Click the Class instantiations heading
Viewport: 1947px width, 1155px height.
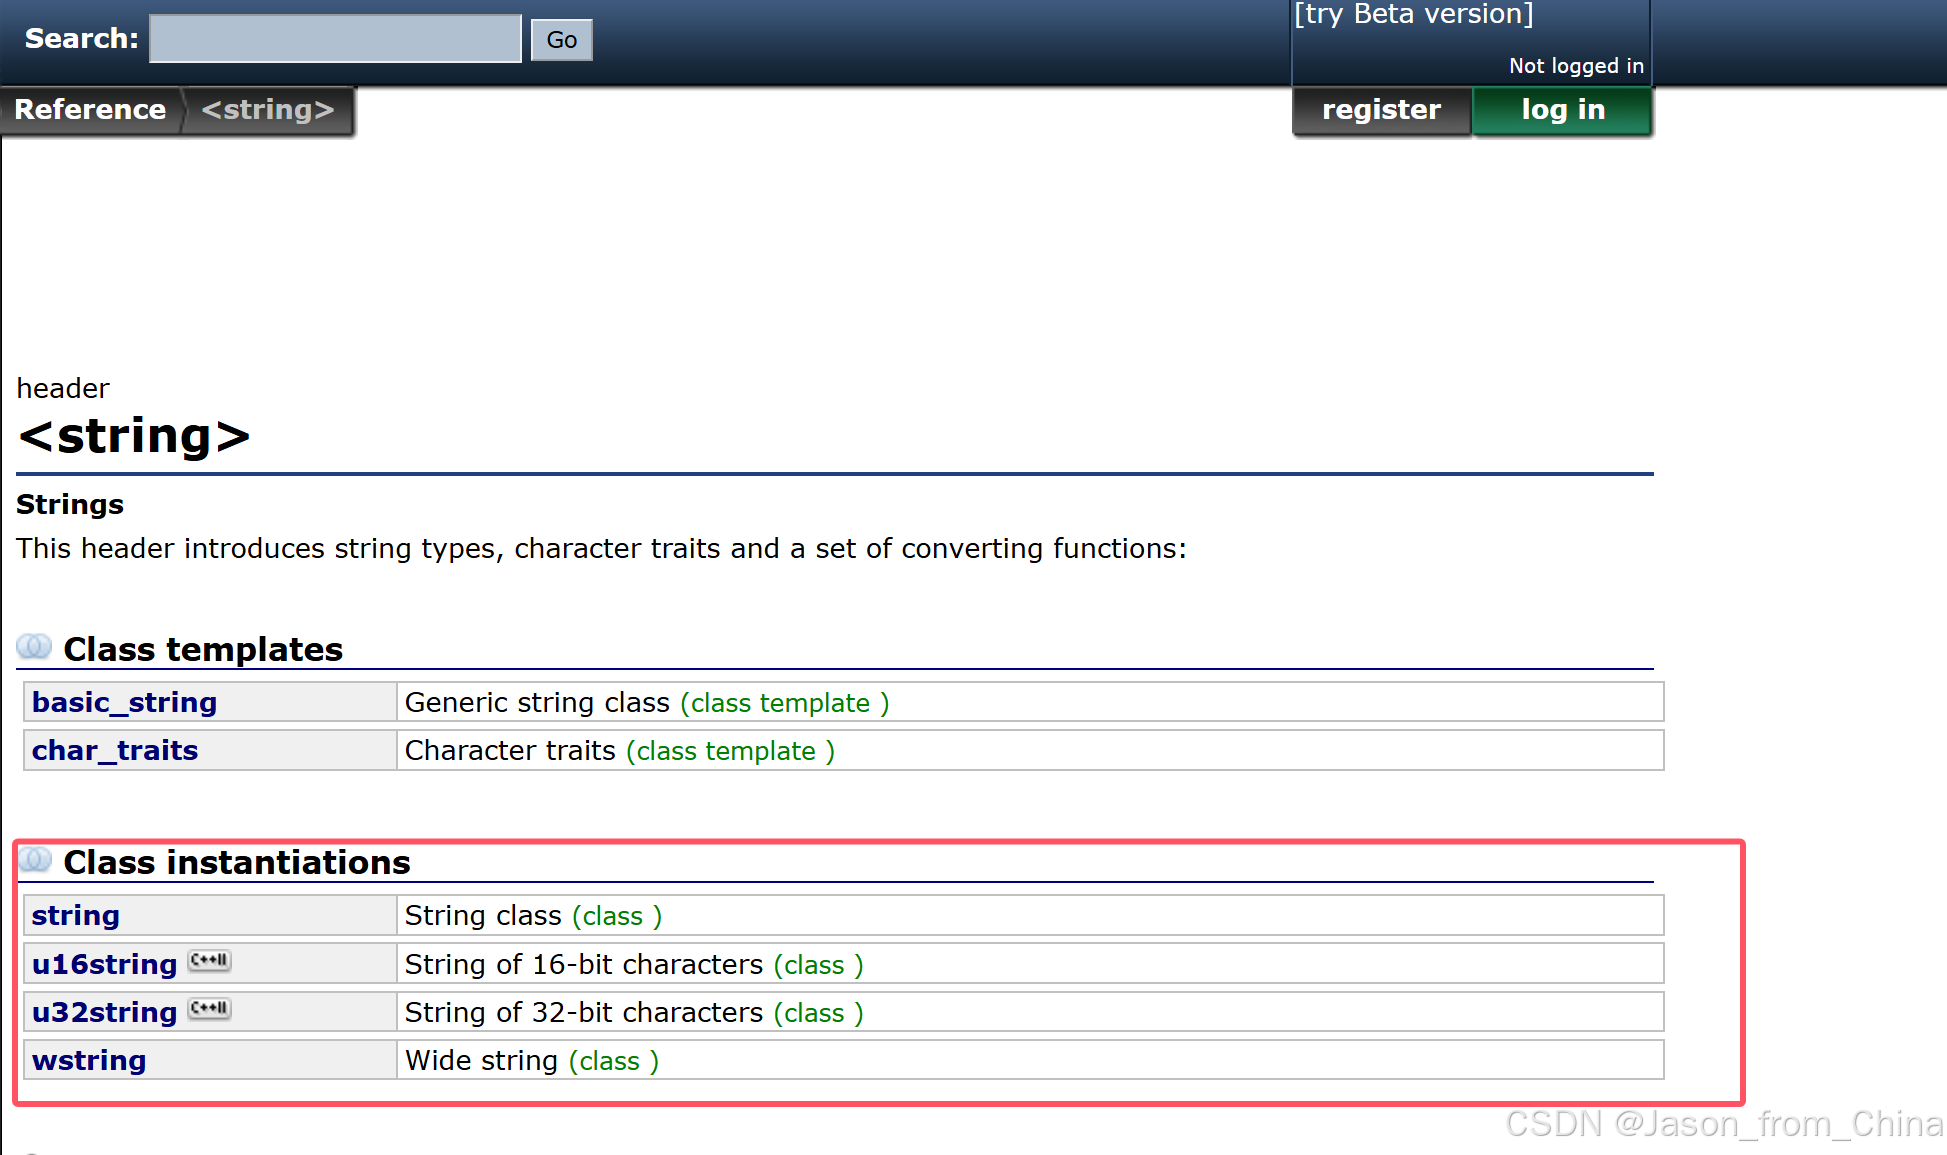click(237, 863)
